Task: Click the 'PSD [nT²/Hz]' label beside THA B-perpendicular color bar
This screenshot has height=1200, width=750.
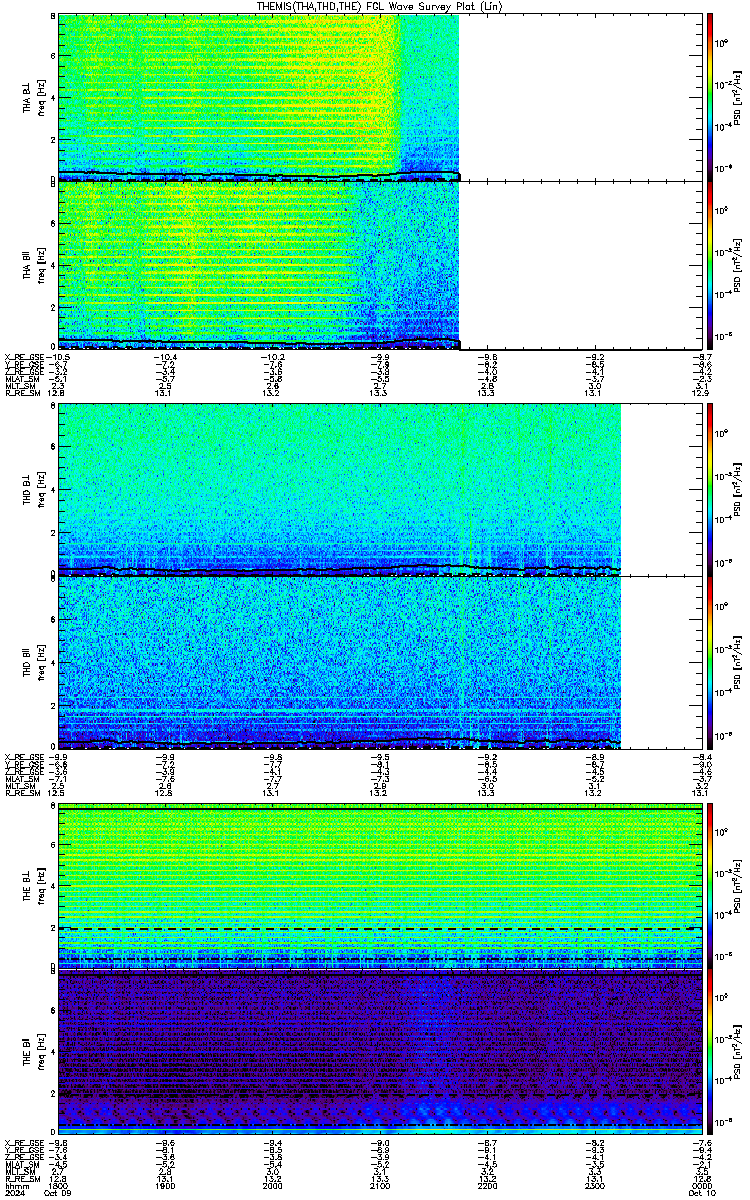Action: (736, 98)
